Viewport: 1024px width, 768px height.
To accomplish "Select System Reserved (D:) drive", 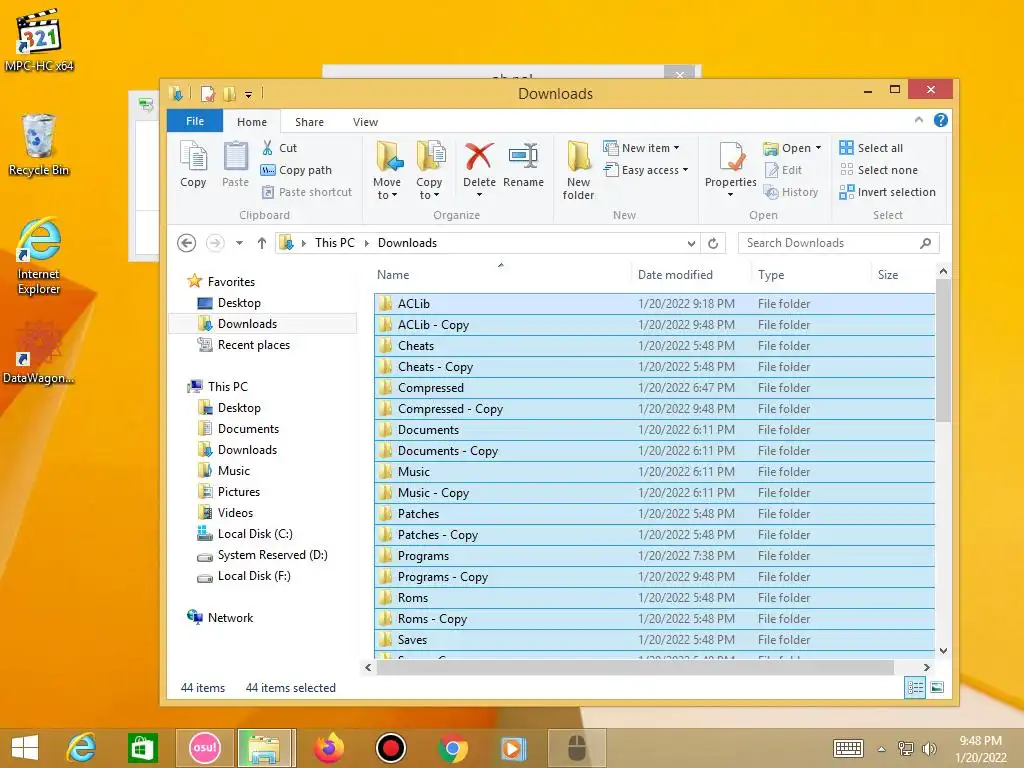I will (272, 555).
